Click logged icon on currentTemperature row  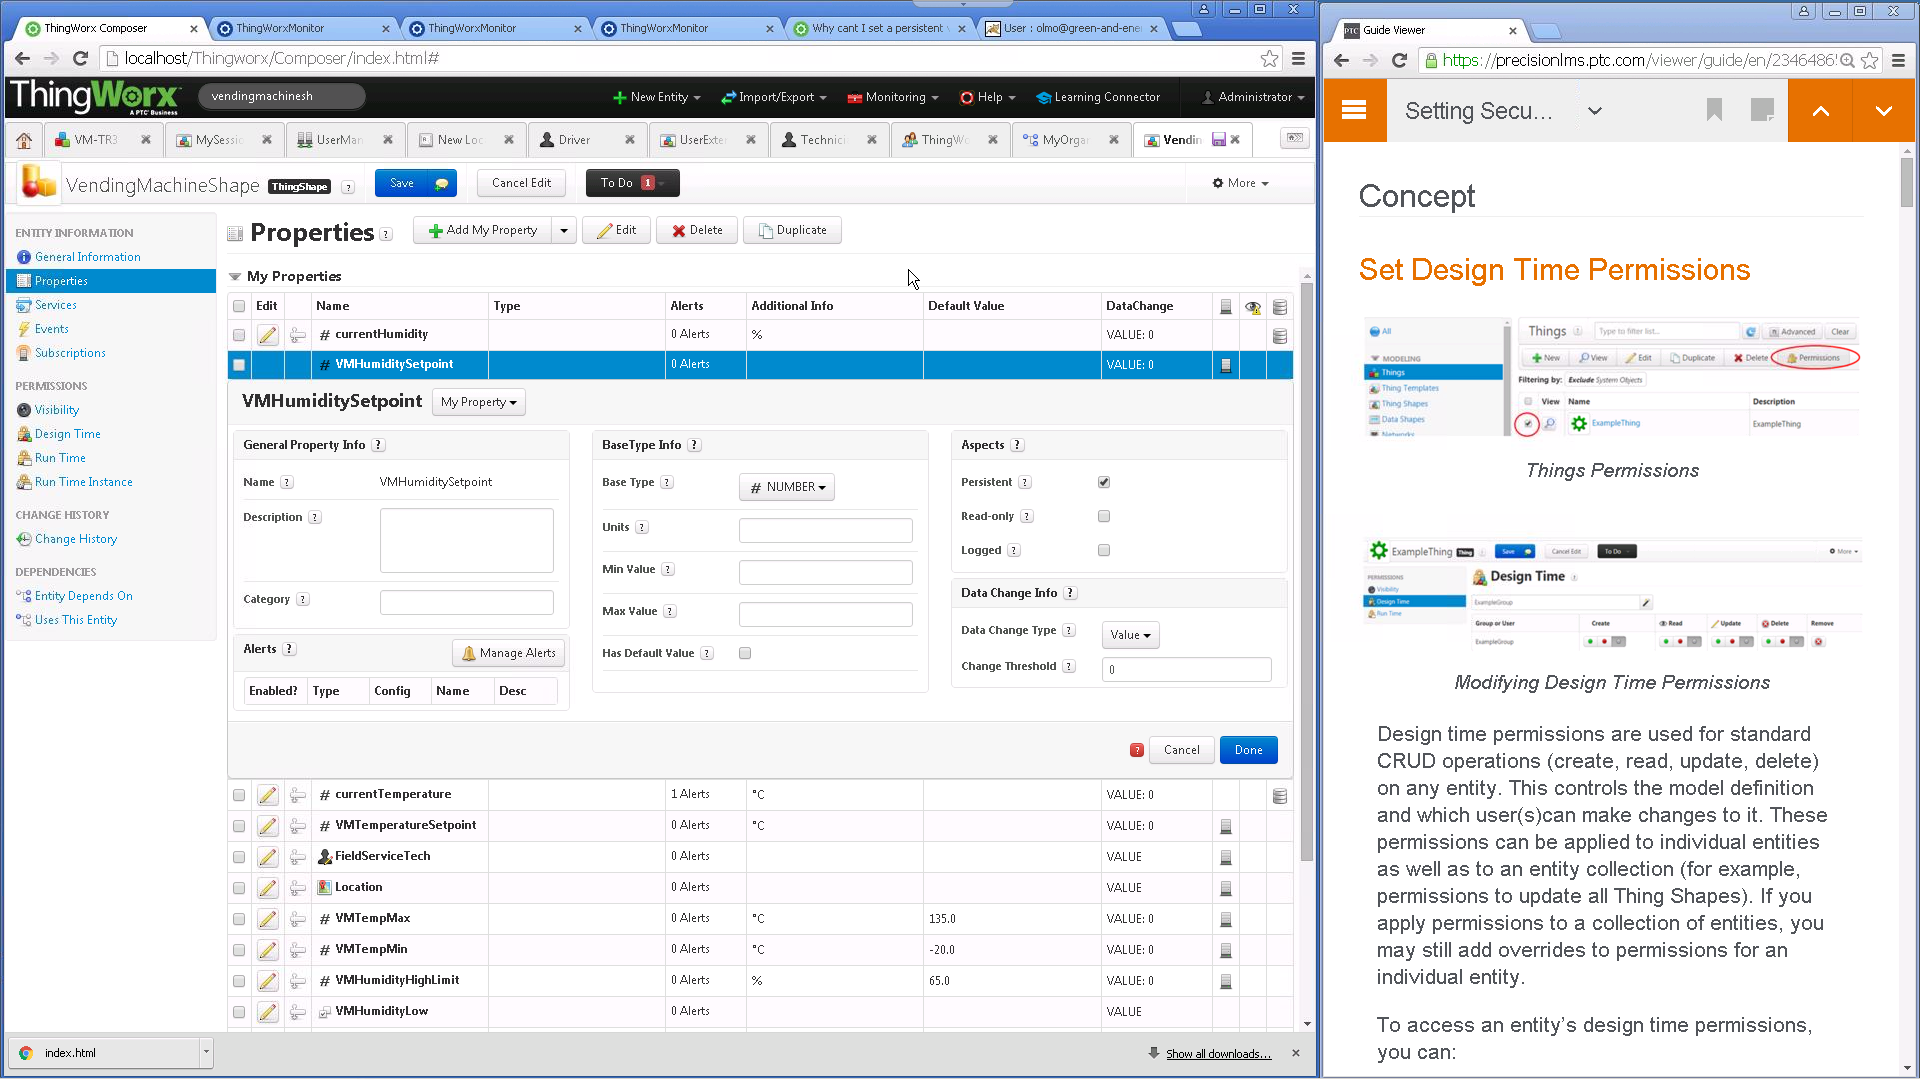click(1280, 796)
